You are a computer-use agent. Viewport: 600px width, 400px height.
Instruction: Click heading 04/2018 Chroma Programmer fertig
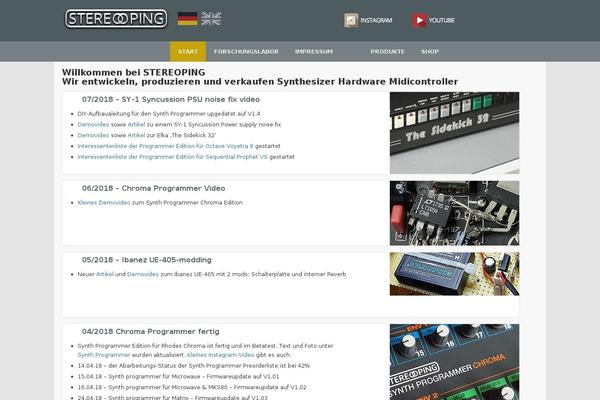point(150,331)
